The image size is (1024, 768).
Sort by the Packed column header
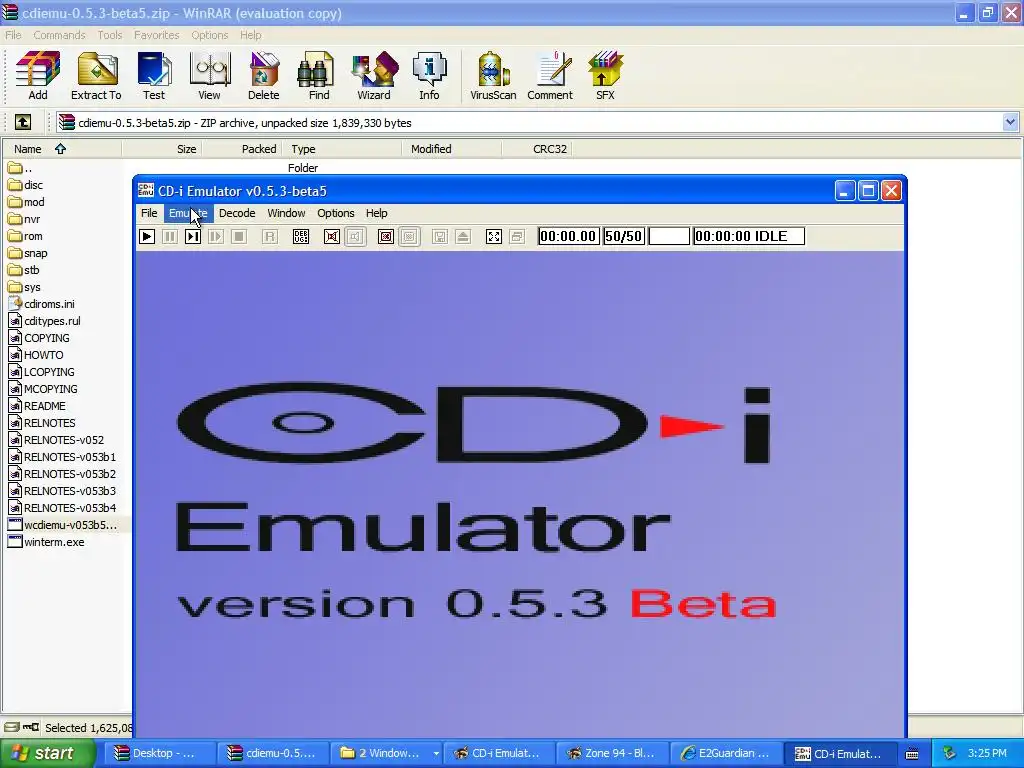point(242,149)
